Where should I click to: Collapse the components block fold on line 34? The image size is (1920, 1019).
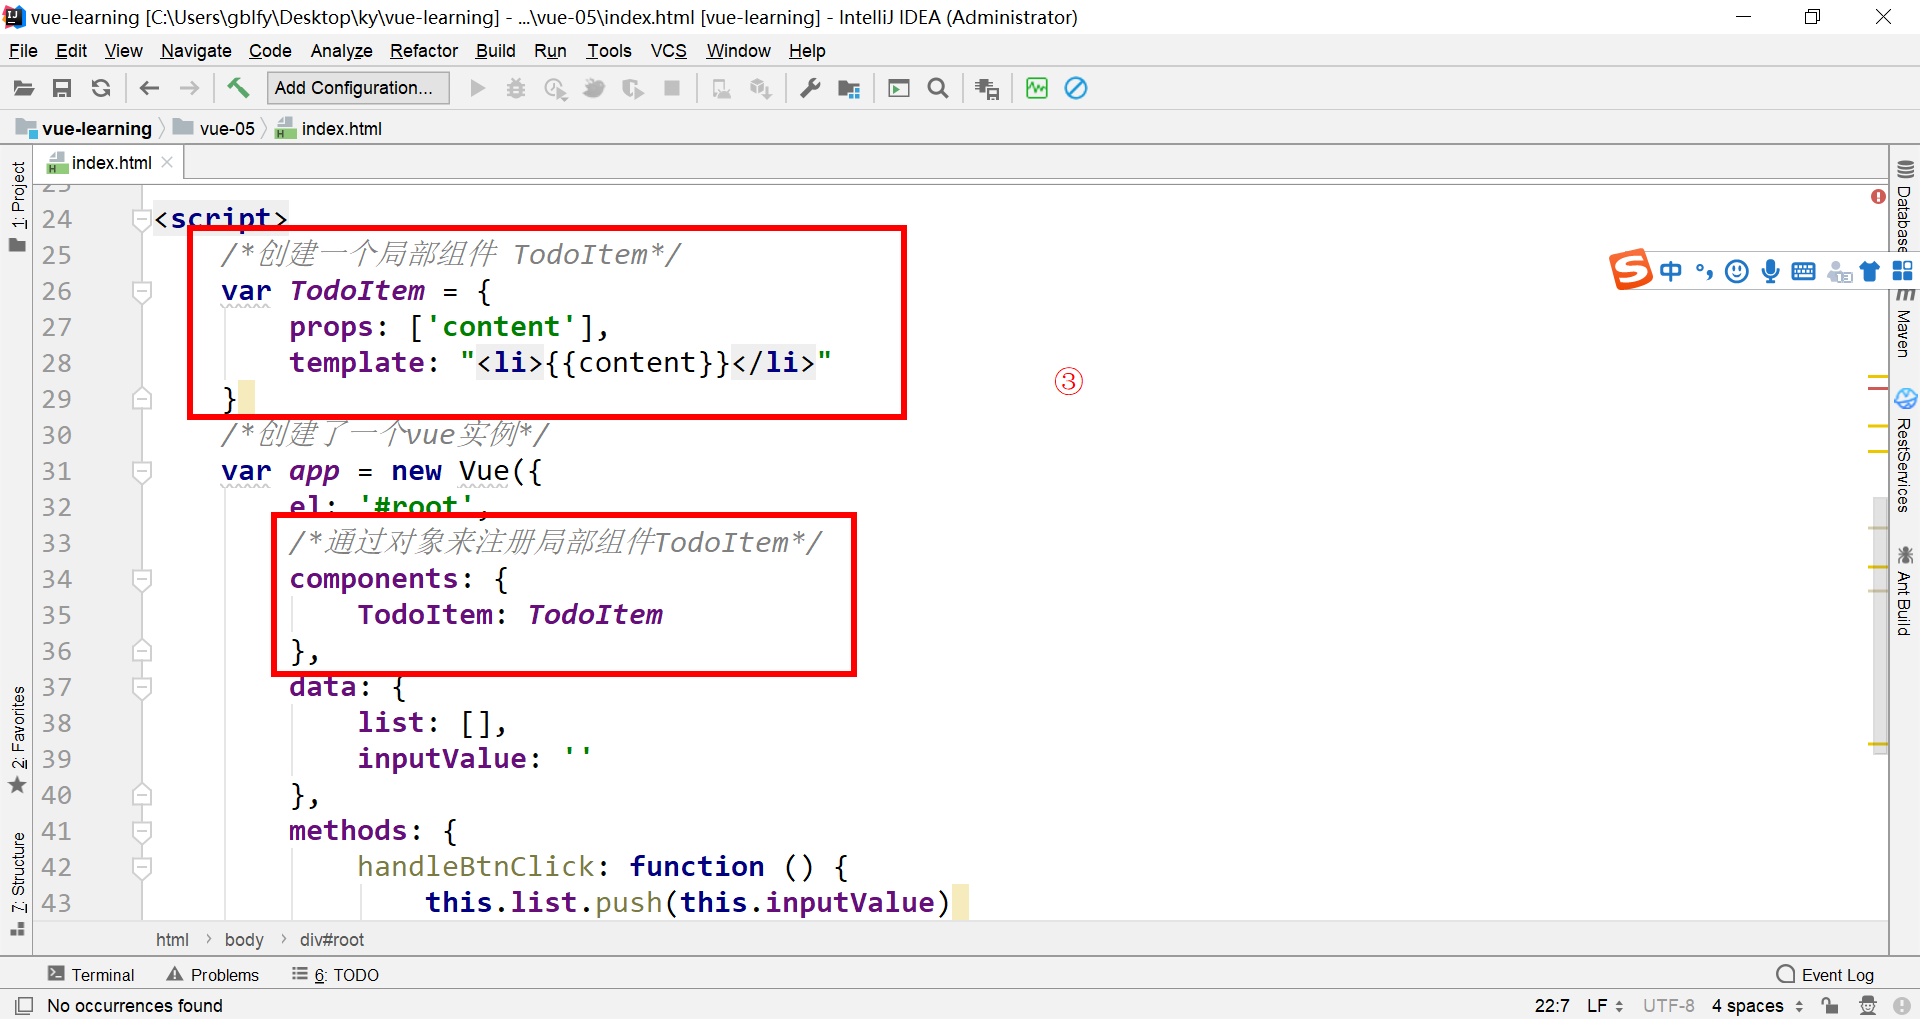(x=142, y=579)
